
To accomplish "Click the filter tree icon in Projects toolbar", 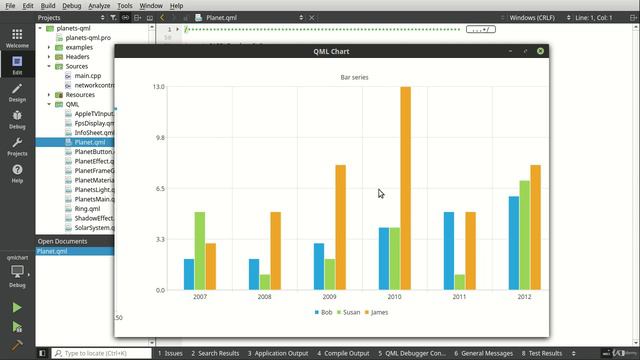I will coord(113,18).
